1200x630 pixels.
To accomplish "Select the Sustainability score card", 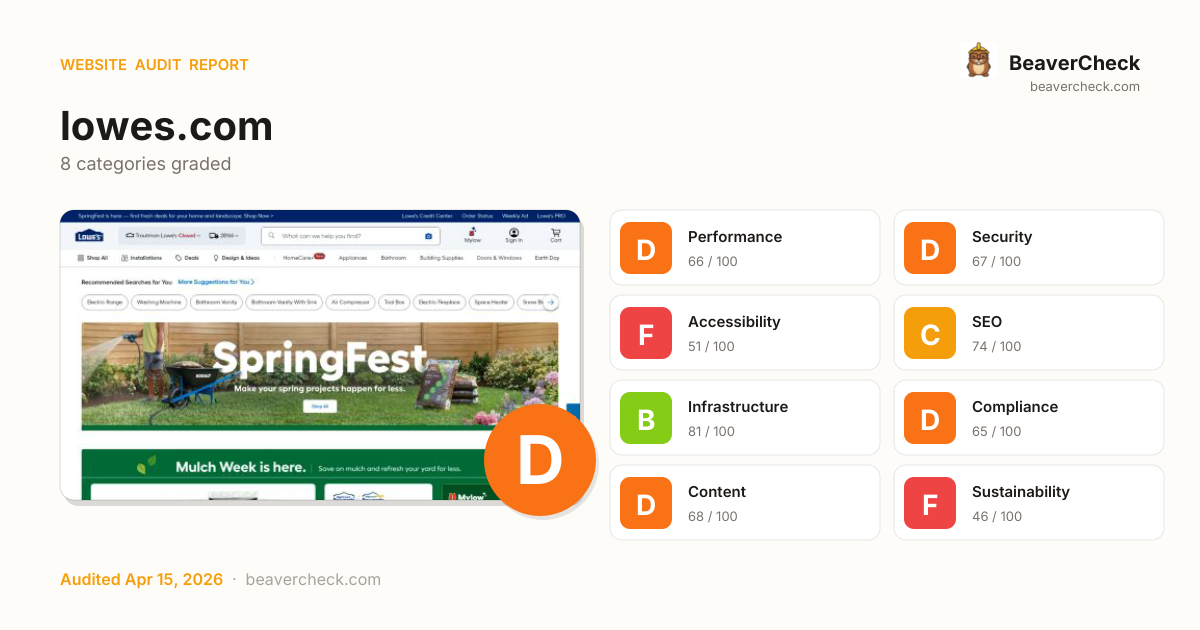I will pyautogui.click(x=1028, y=503).
